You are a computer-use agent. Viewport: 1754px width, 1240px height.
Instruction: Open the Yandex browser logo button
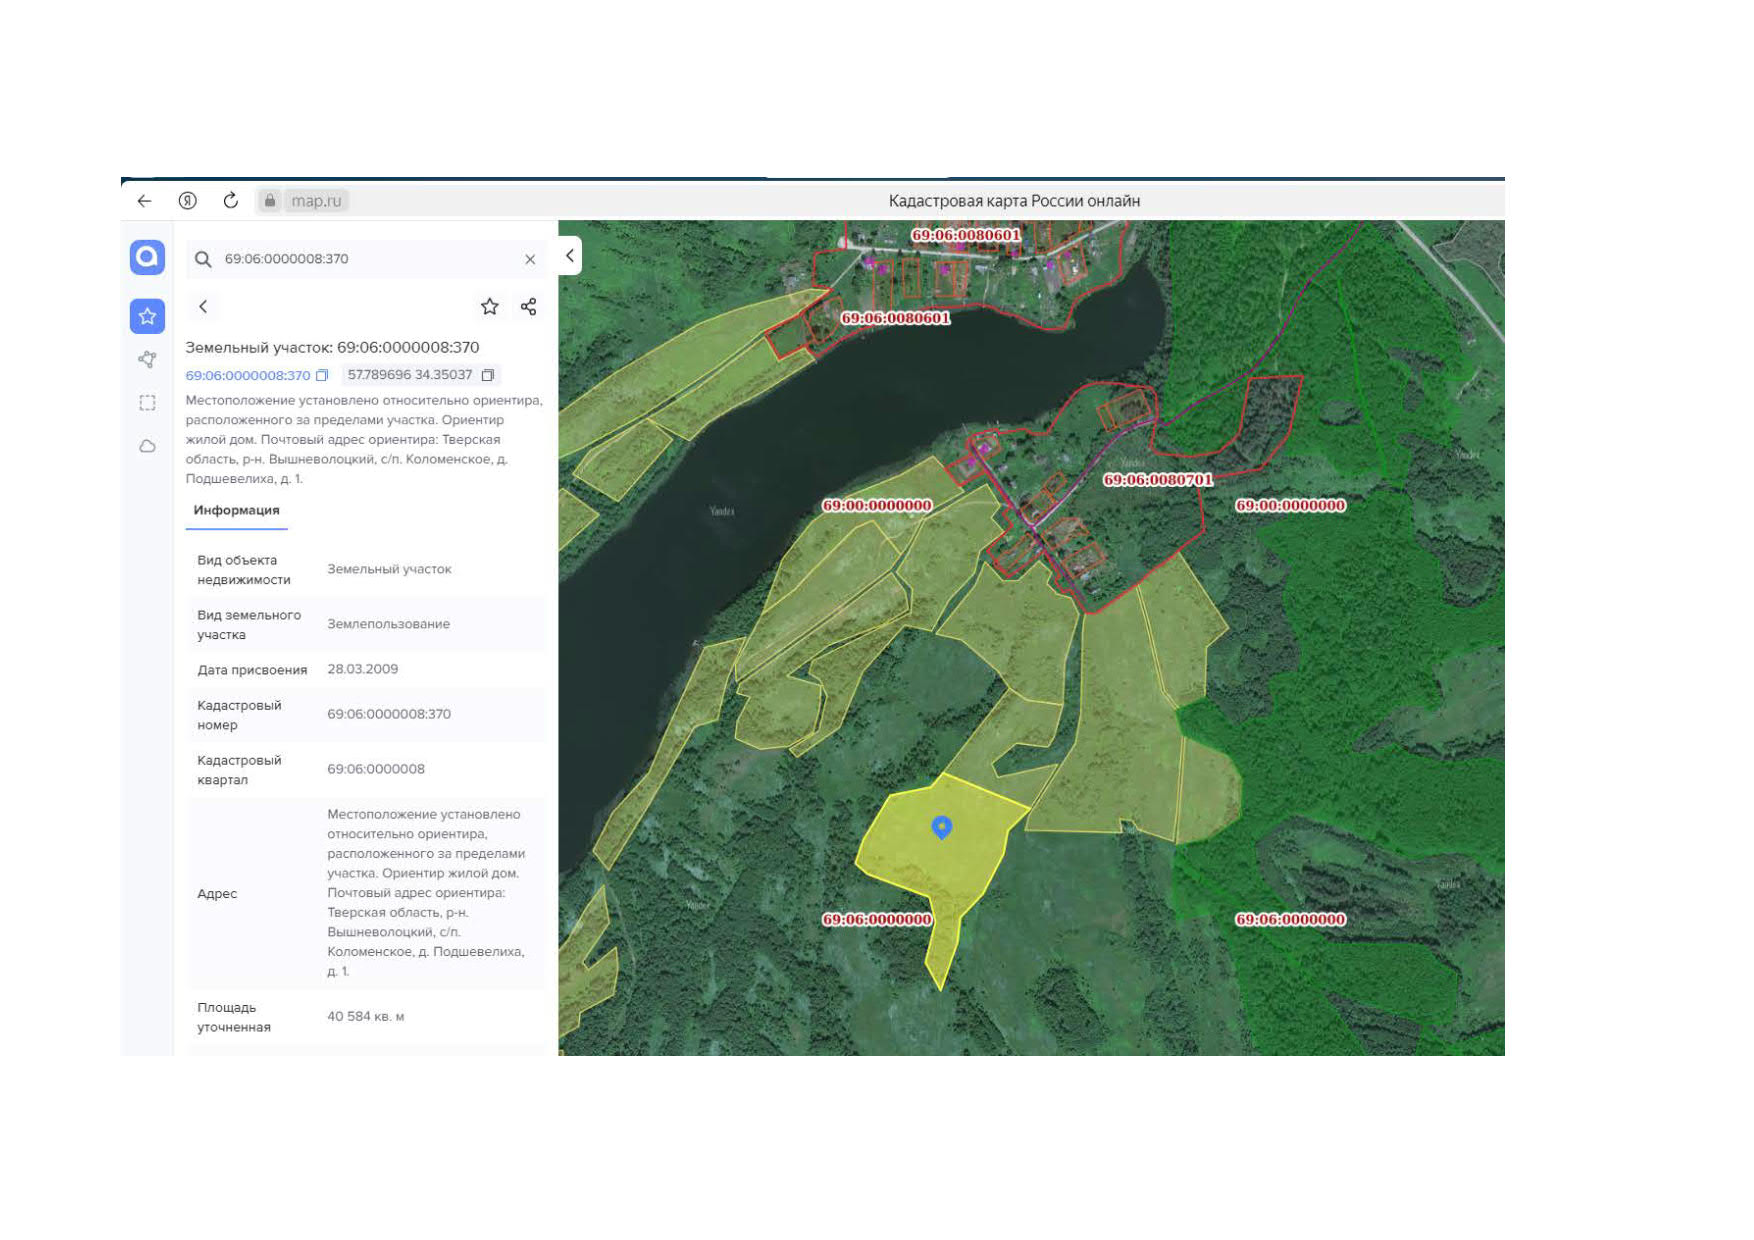click(x=187, y=201)
